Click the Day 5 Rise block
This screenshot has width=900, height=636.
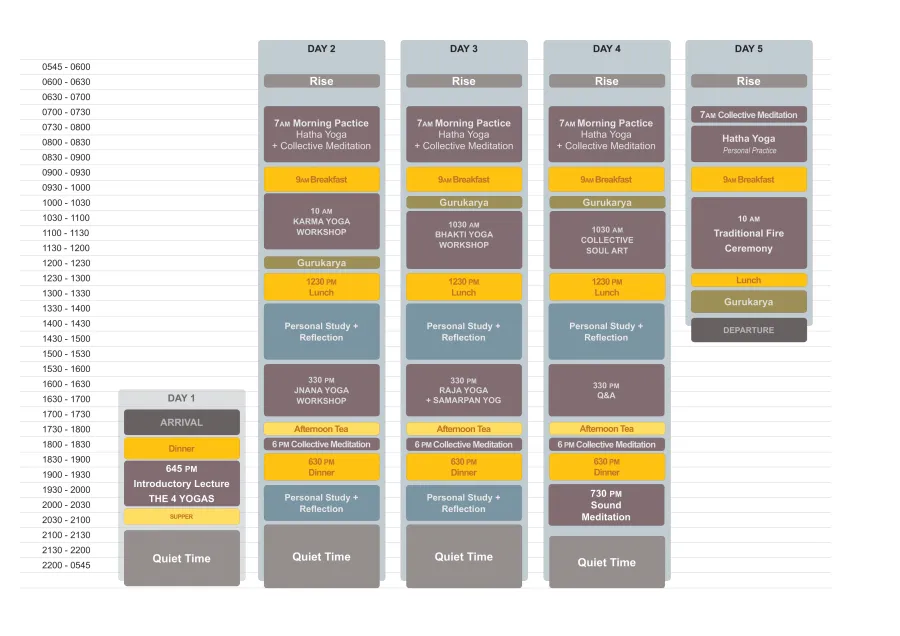coord(748,81)
